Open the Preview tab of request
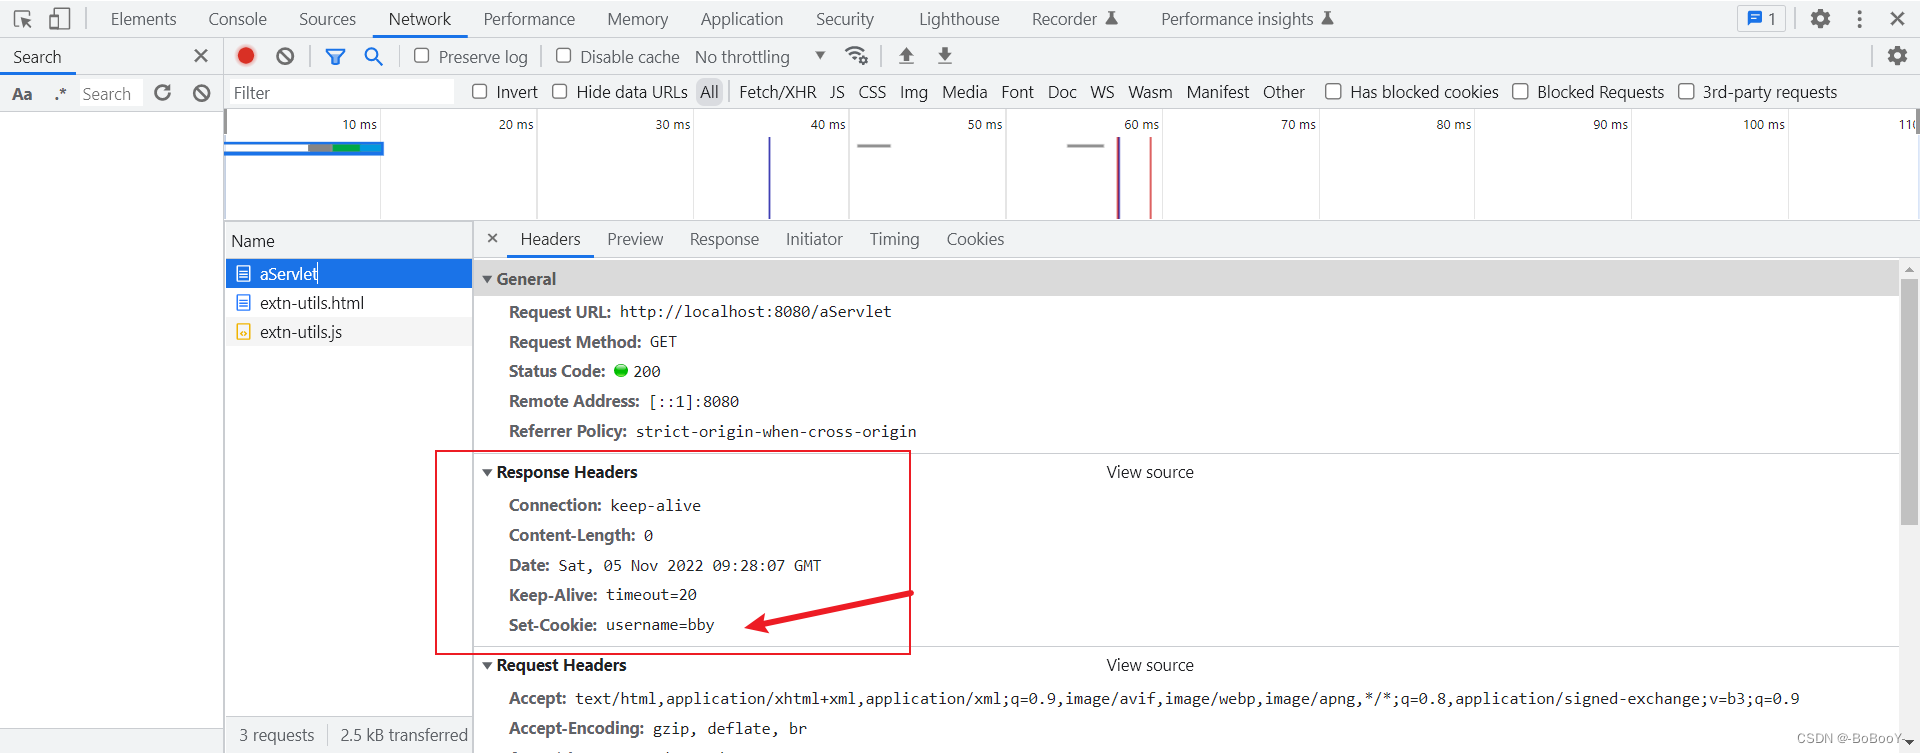The image size is (1920, 753). pyautogui.click(x=635, y=239)
